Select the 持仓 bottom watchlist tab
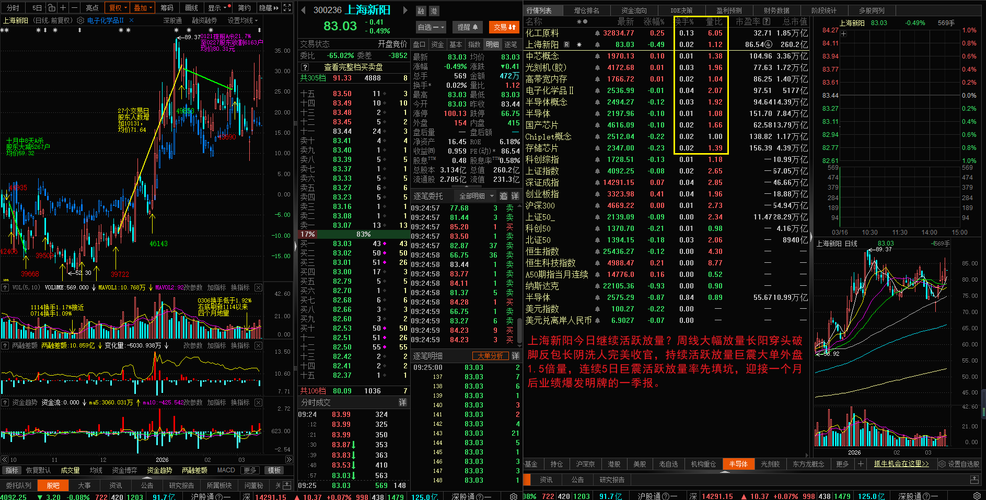Screen dimensions: 986x500 coord(557,464)
